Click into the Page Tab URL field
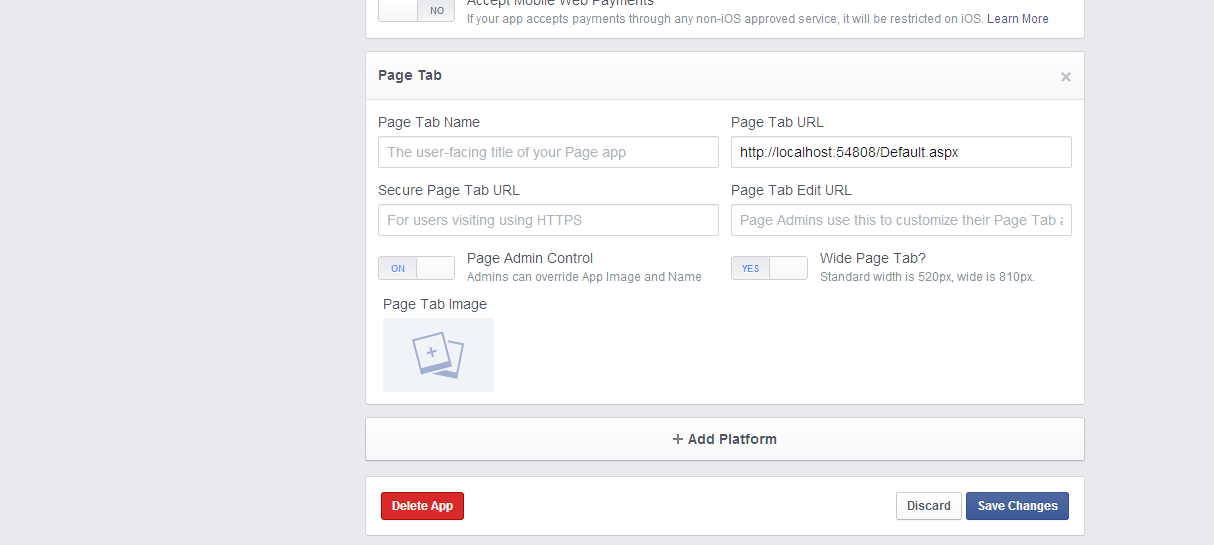Screen dimensions: 1214x545 901,152
